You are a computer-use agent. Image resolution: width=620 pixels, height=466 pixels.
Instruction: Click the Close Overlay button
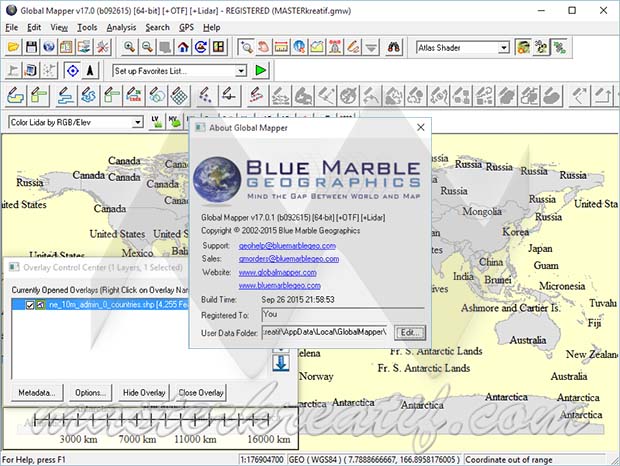click(201, 392)
